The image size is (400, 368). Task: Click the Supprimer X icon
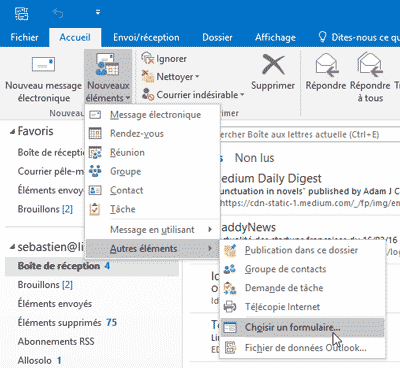point(273,64)
